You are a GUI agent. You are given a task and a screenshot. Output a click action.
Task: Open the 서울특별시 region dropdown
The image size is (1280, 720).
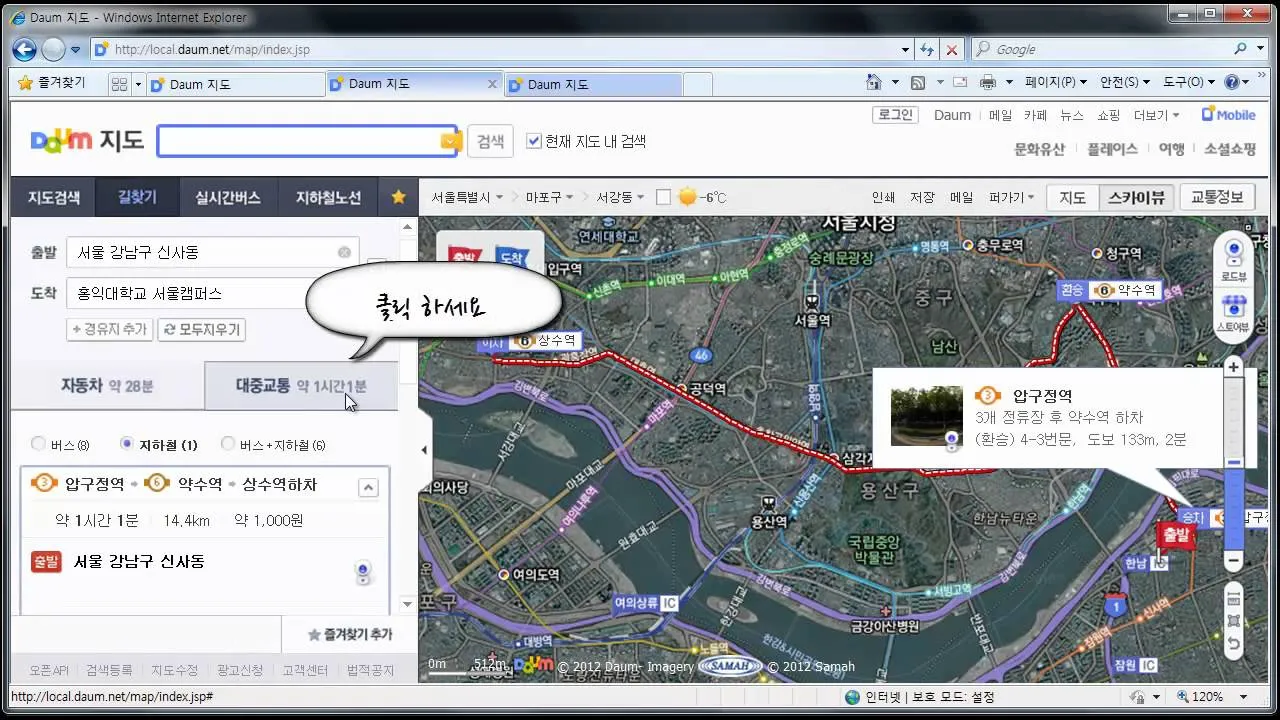click(467, 197)
